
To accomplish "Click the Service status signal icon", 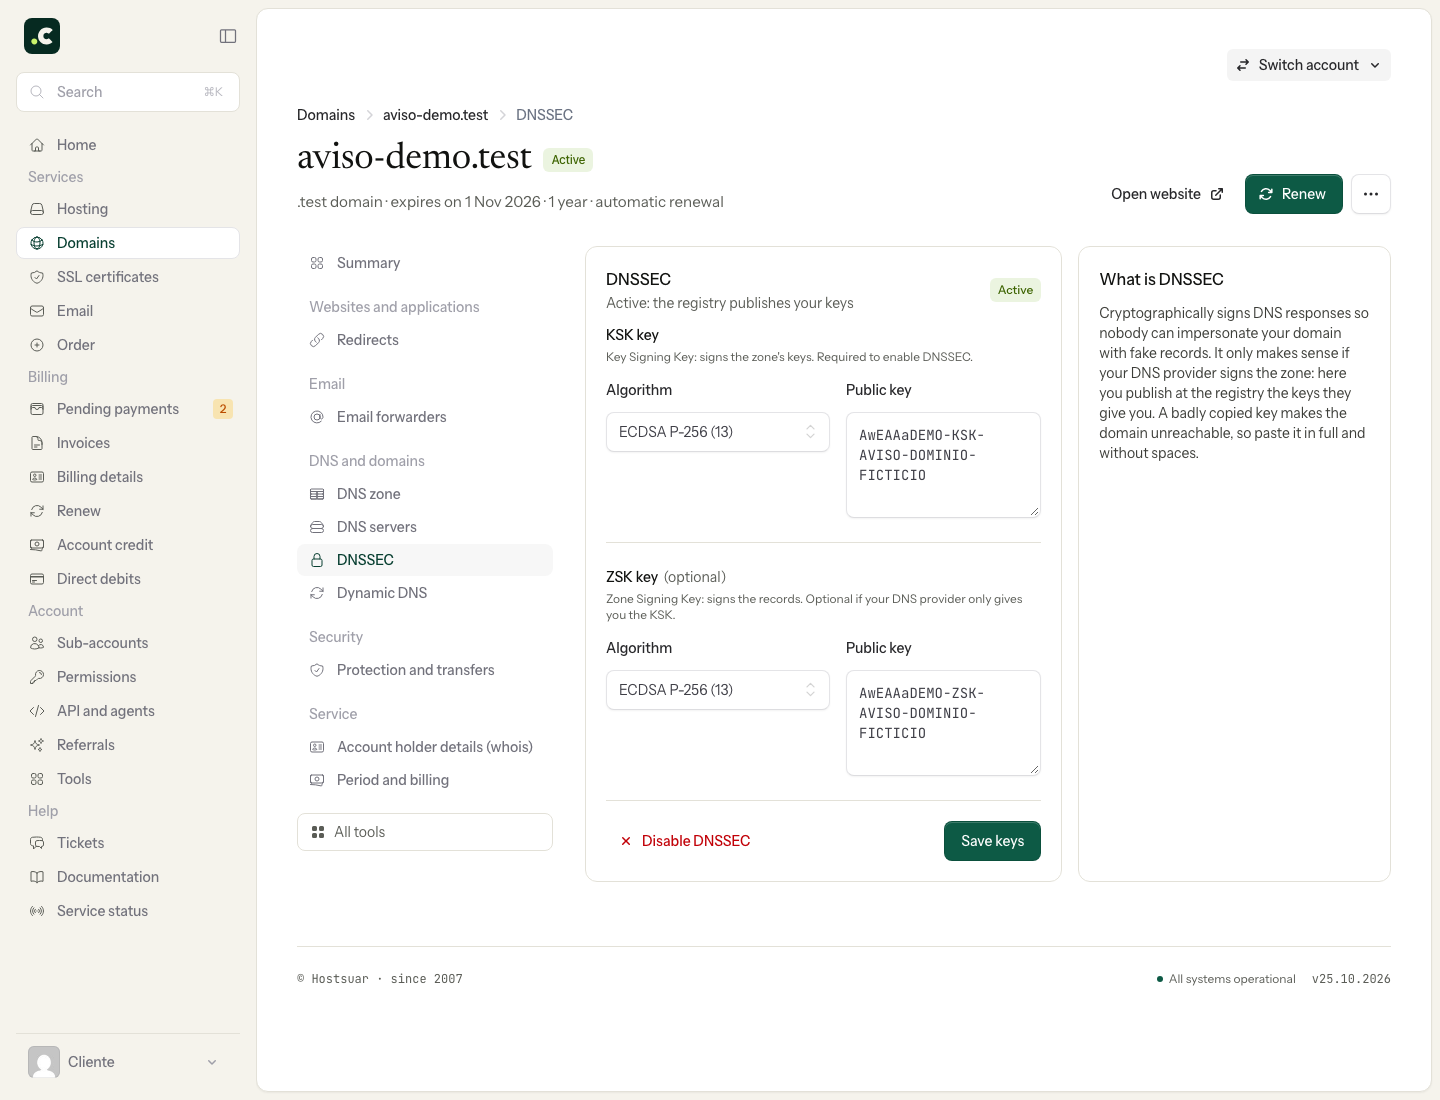I will pos(37,911).
